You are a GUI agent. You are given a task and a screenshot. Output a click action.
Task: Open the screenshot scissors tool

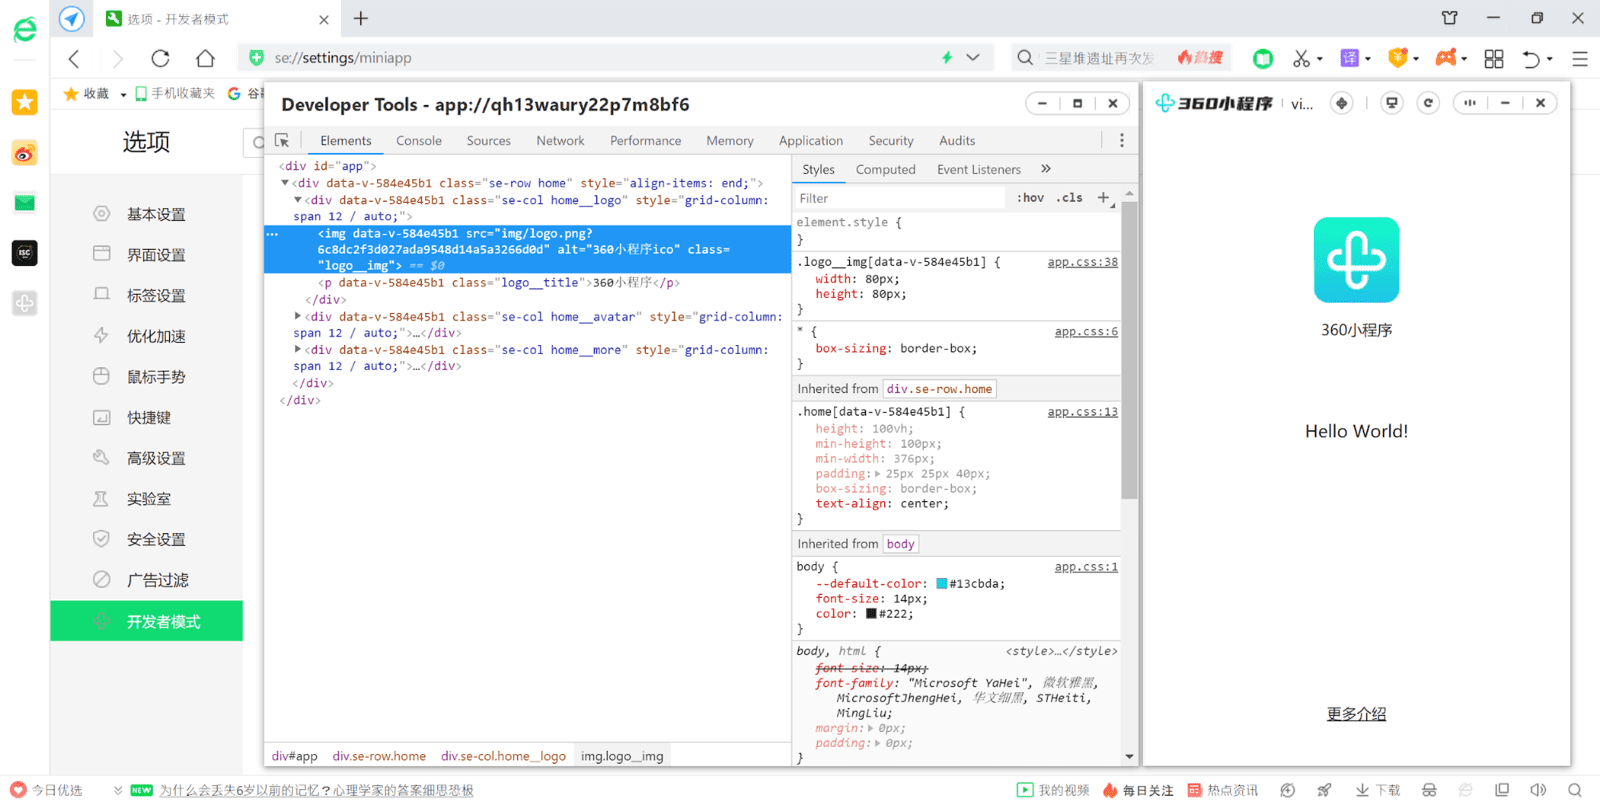pos(1301,58)
